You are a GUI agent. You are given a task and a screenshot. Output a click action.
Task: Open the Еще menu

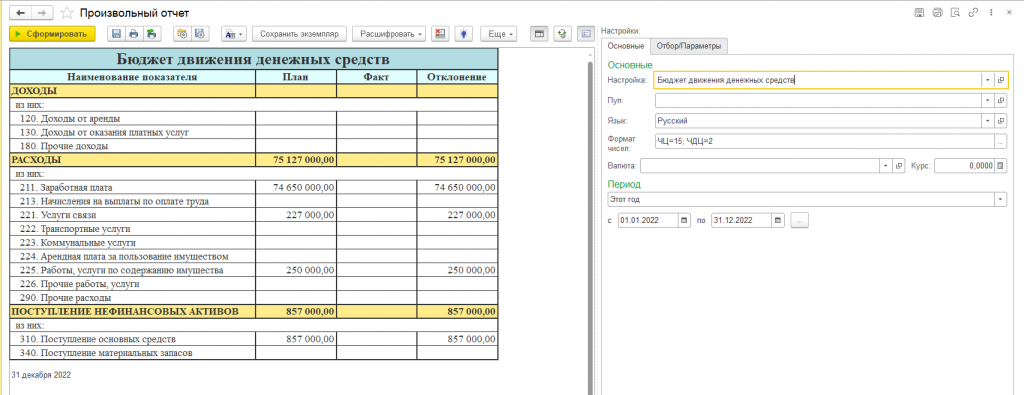coord(499,33)
